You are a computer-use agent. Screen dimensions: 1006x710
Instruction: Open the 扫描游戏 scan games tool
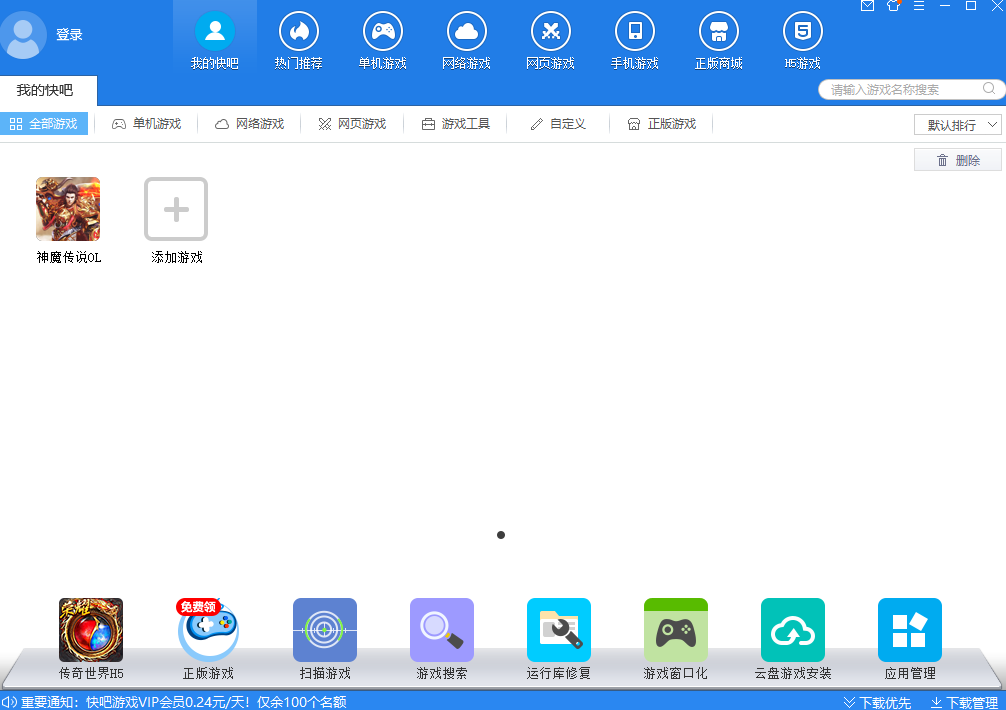pyautogui.click(x=324, y=630)
